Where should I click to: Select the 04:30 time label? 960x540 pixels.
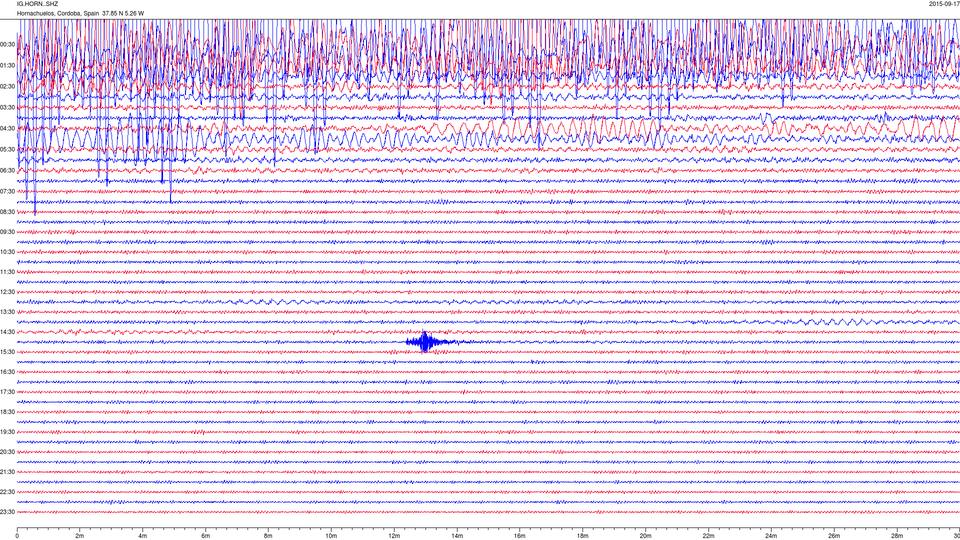(7, 129)
